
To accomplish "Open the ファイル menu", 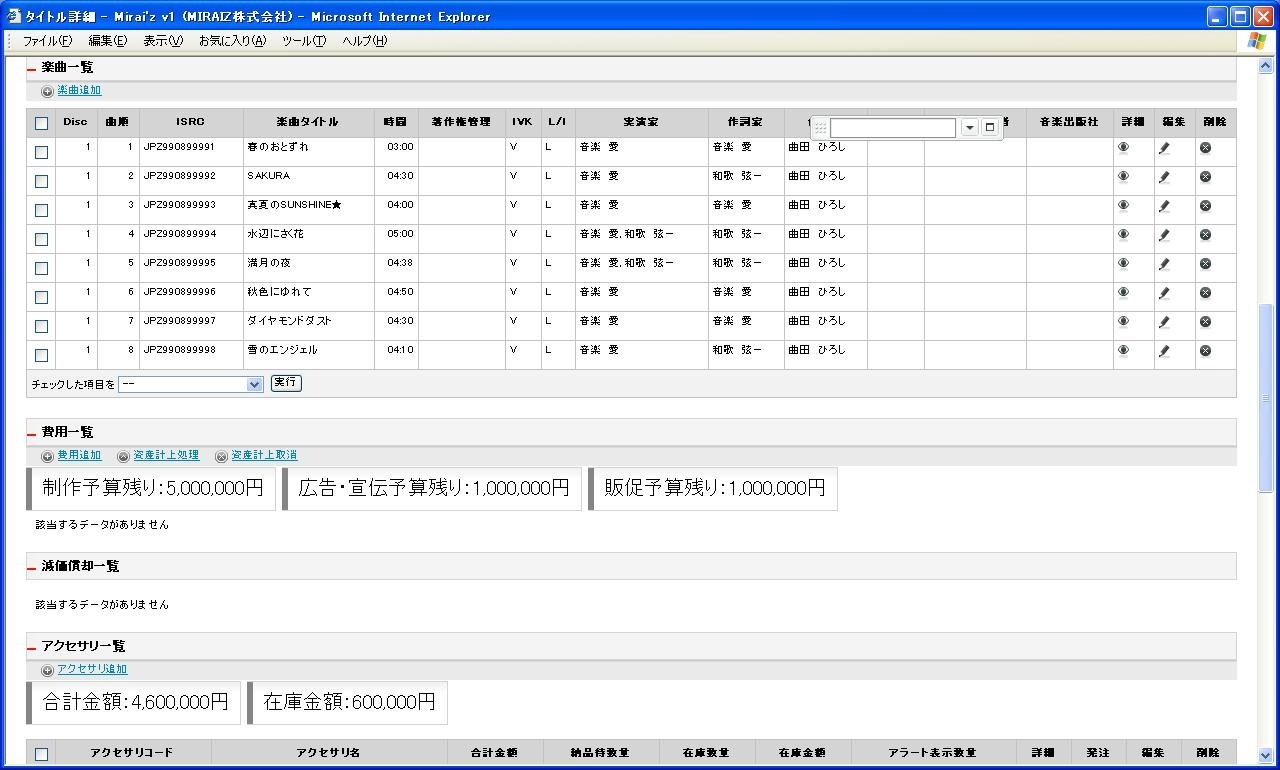I will [x=47, y=41].
